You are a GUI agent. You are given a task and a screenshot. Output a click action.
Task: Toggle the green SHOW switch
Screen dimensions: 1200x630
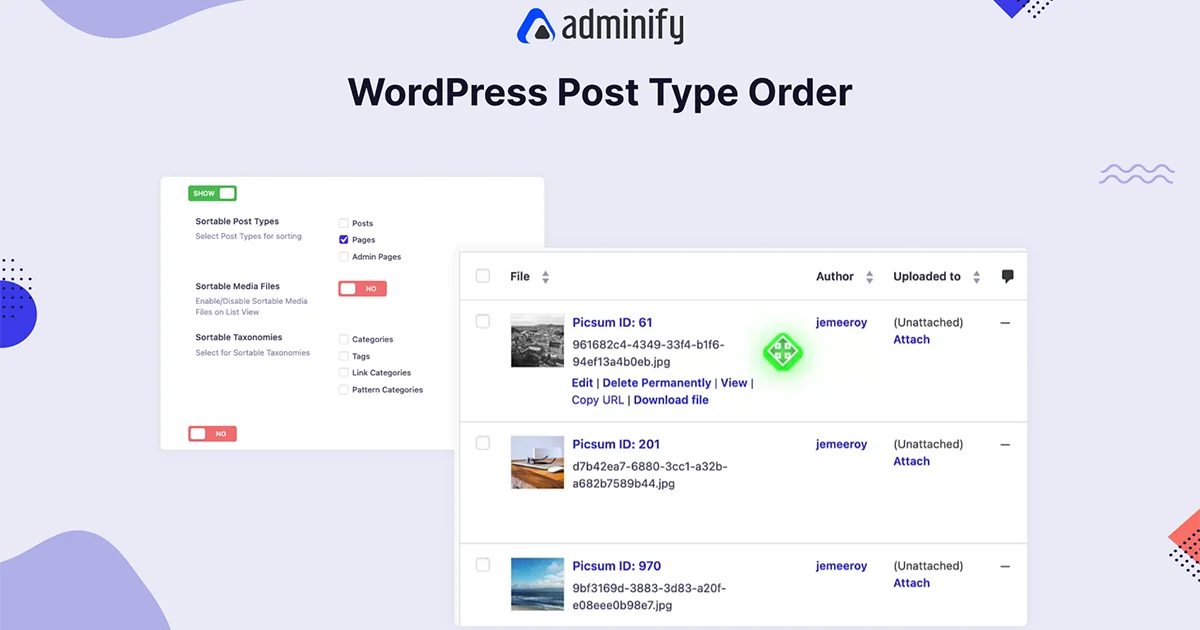click(x=212, y=192)
